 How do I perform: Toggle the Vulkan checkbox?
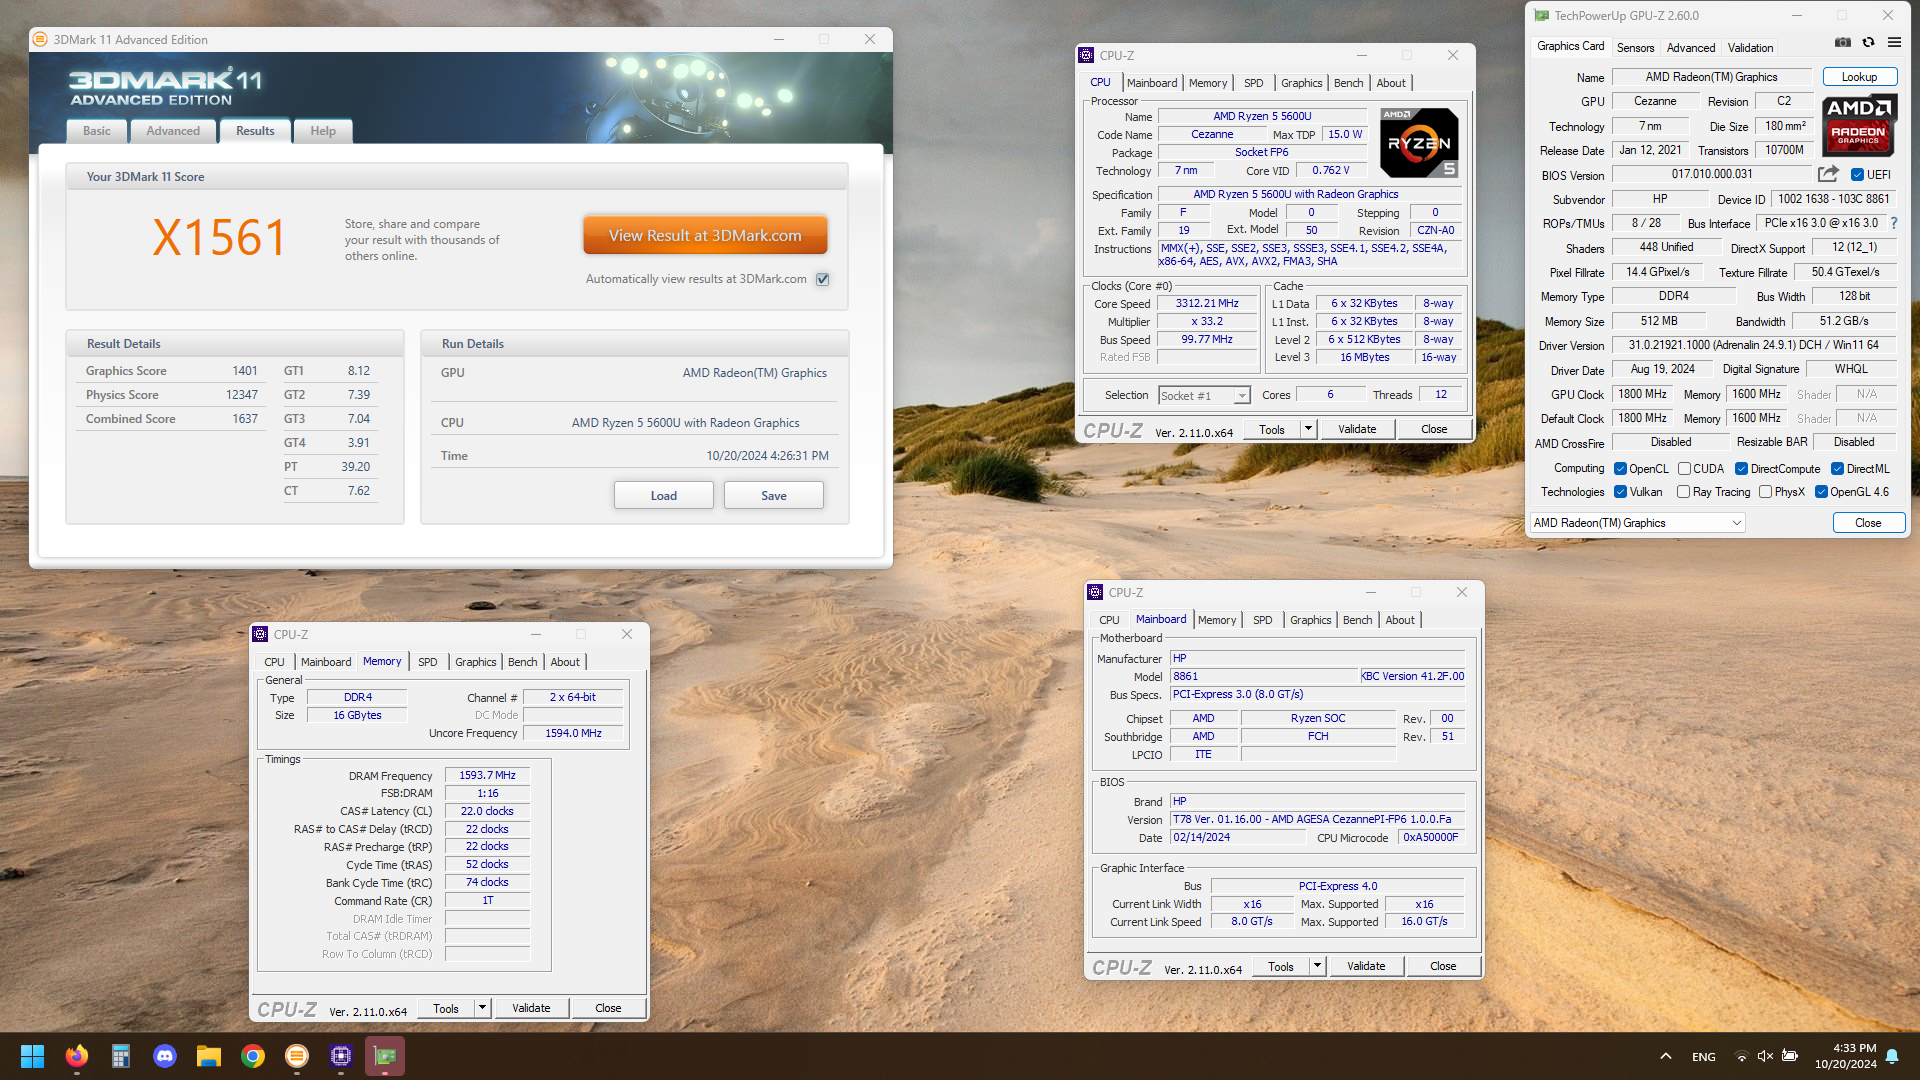point(1620,492)
